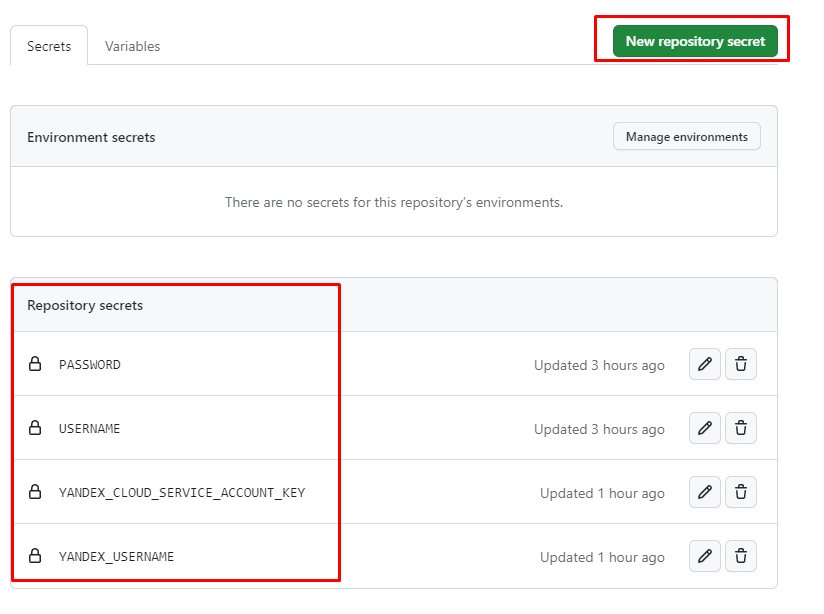The image size is (824, 614).
Task: Click Updated 1 hour ago in YANDEX_USERNAME row
Action: 602,558
